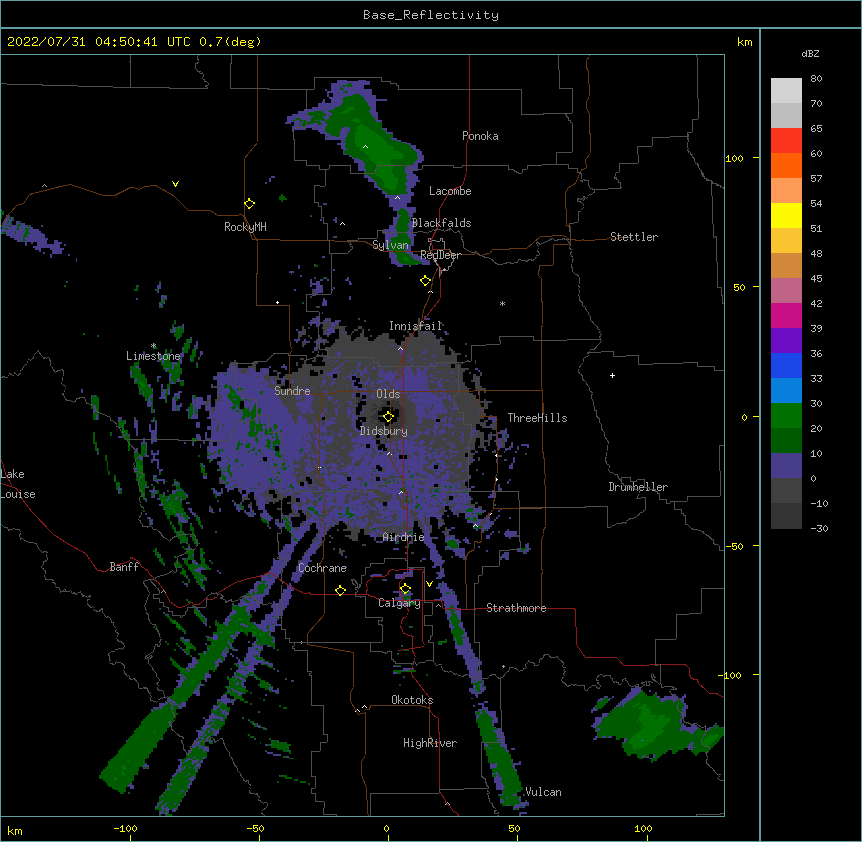Click the Olds label
The height and width of the screenshot is (842, 862).
(x=388, y=394)
